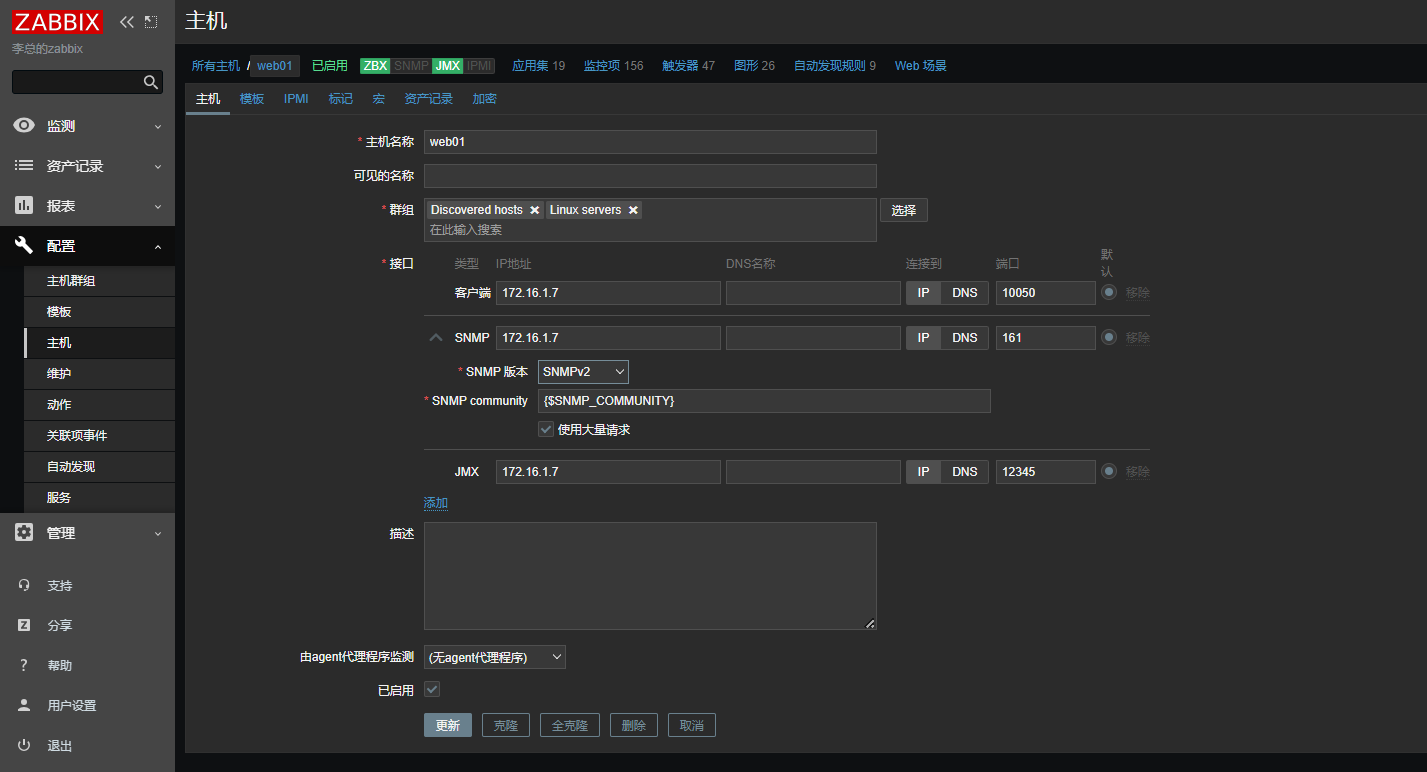Switch to the 资产记录 tab

tap(429, 99)
